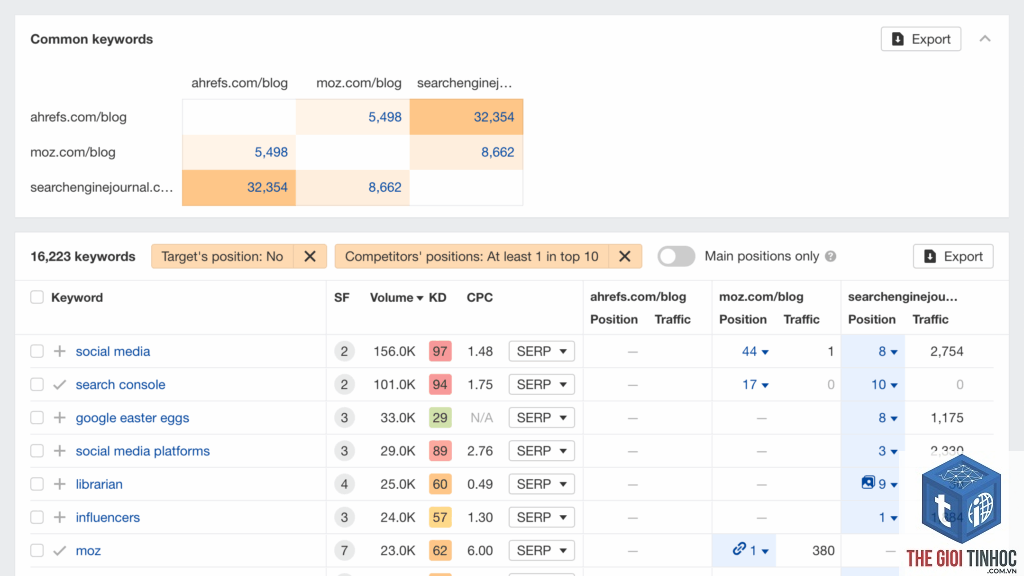Viewport: 1024px width, 576px height.
Task: Click the KD 29 badge for google easter eggs
Action: click(440, 418)
